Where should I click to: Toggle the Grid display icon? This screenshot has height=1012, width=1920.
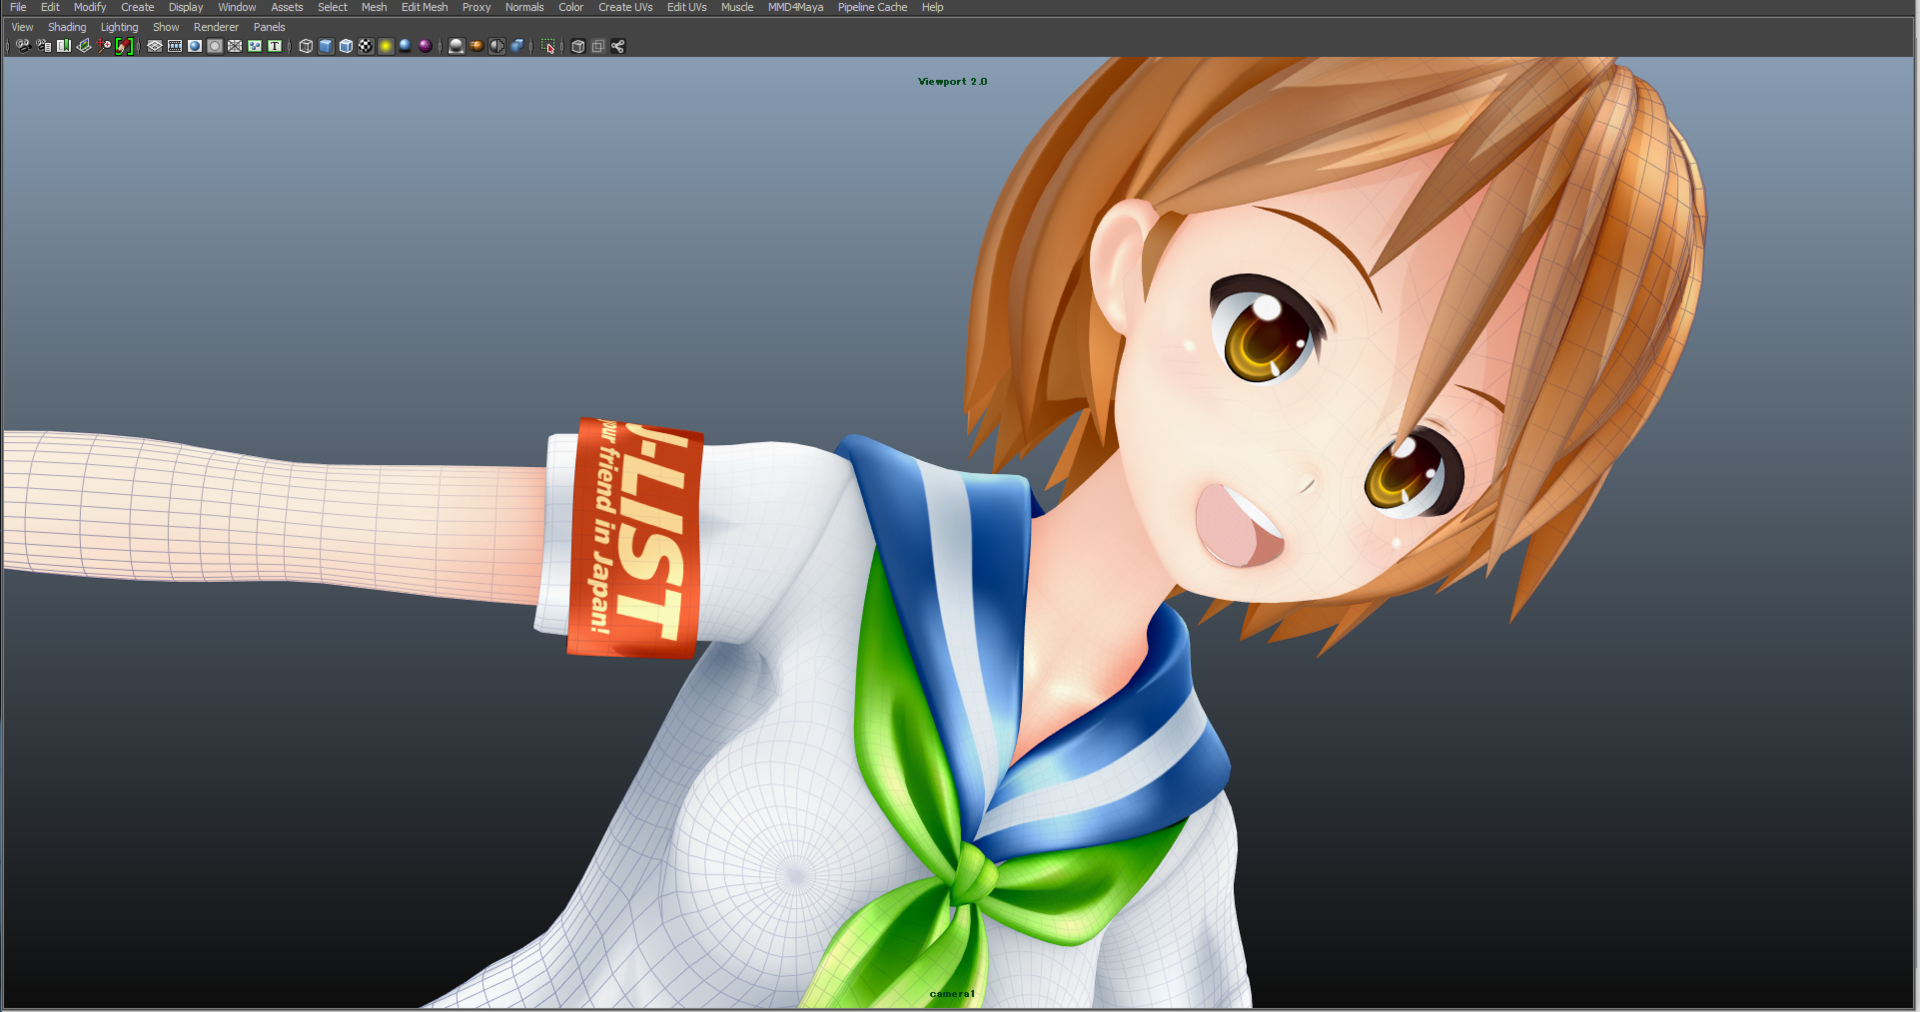coord(155,46)
